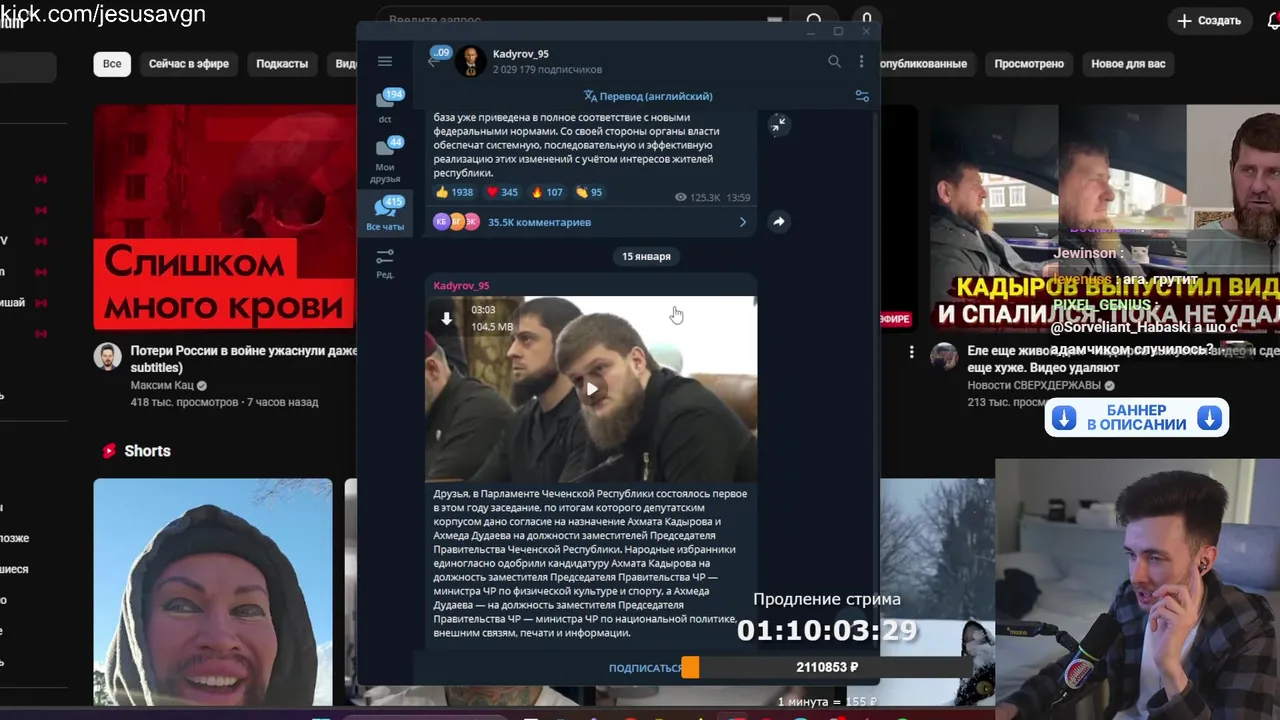Open the Telegram hamburger main menu
Viewport: 1280px width, 720px height.
tap(385, 61)
